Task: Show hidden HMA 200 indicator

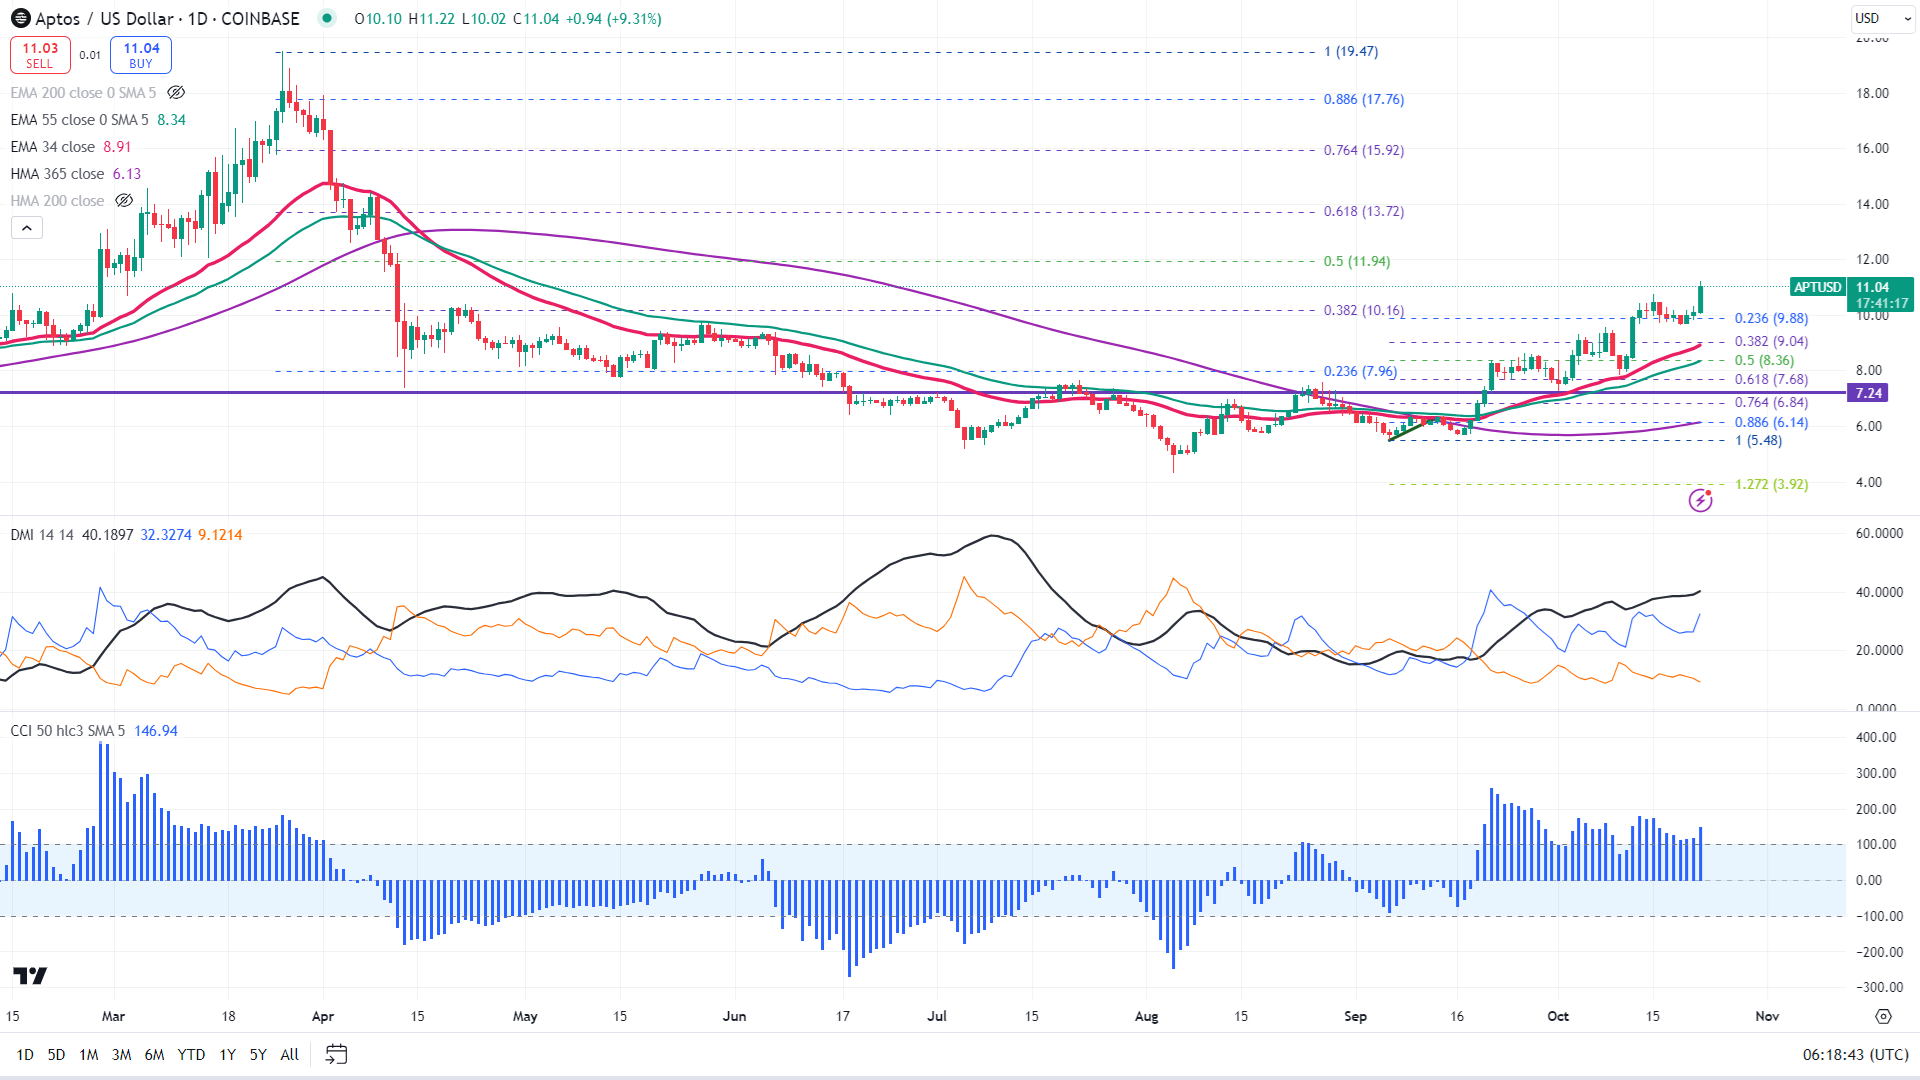Action: click(124, 200)
